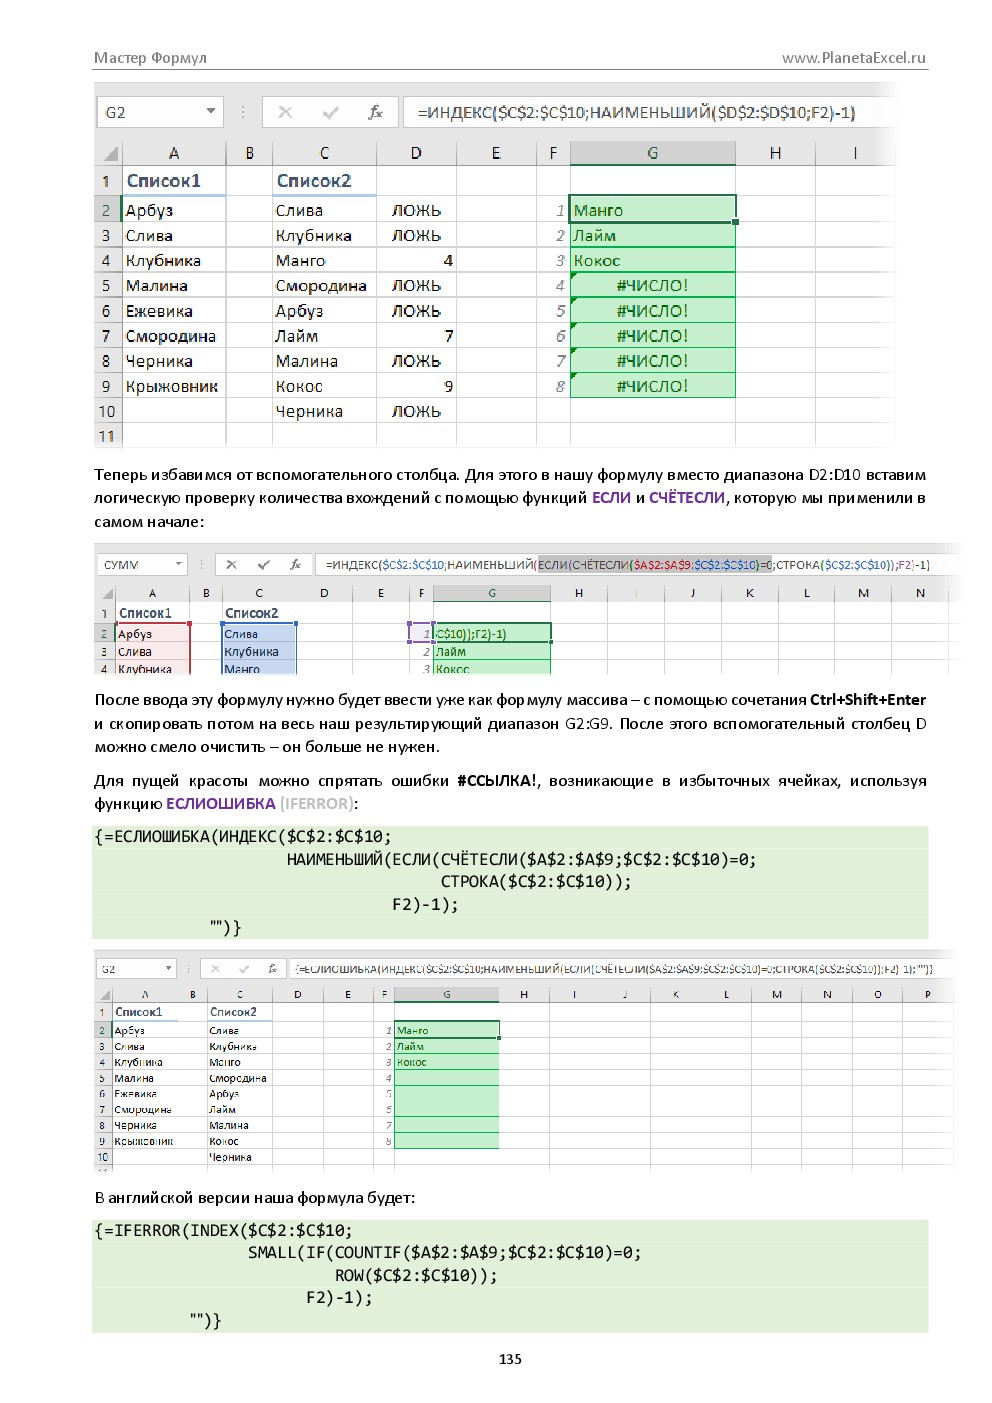Click the Enter checkmark icon in the sheet with #ЧИСЛО! errors
Image resolution: width=992 pixels, height=1403 pixels.
coord(330,112)
